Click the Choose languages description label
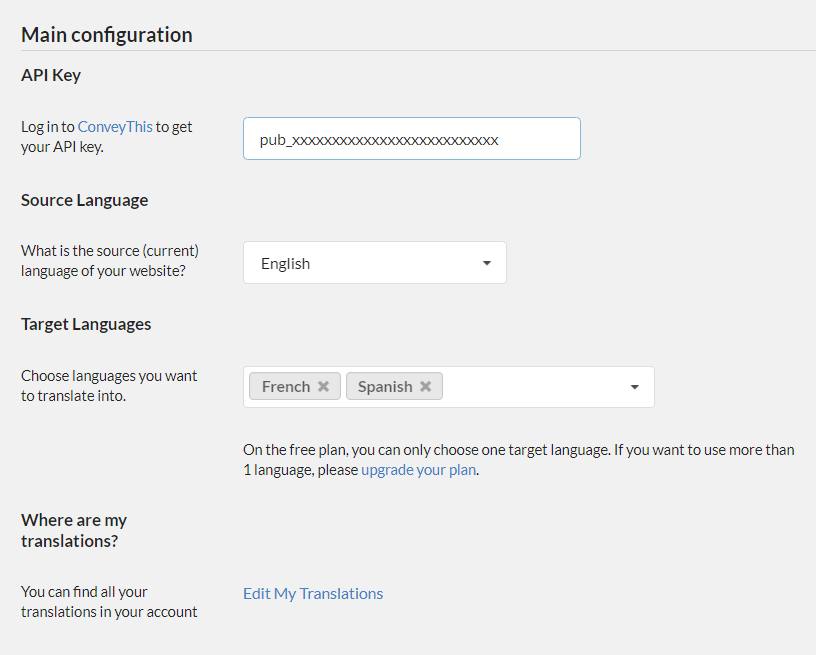Screen dimensions: 816x655 coord(109,385)
